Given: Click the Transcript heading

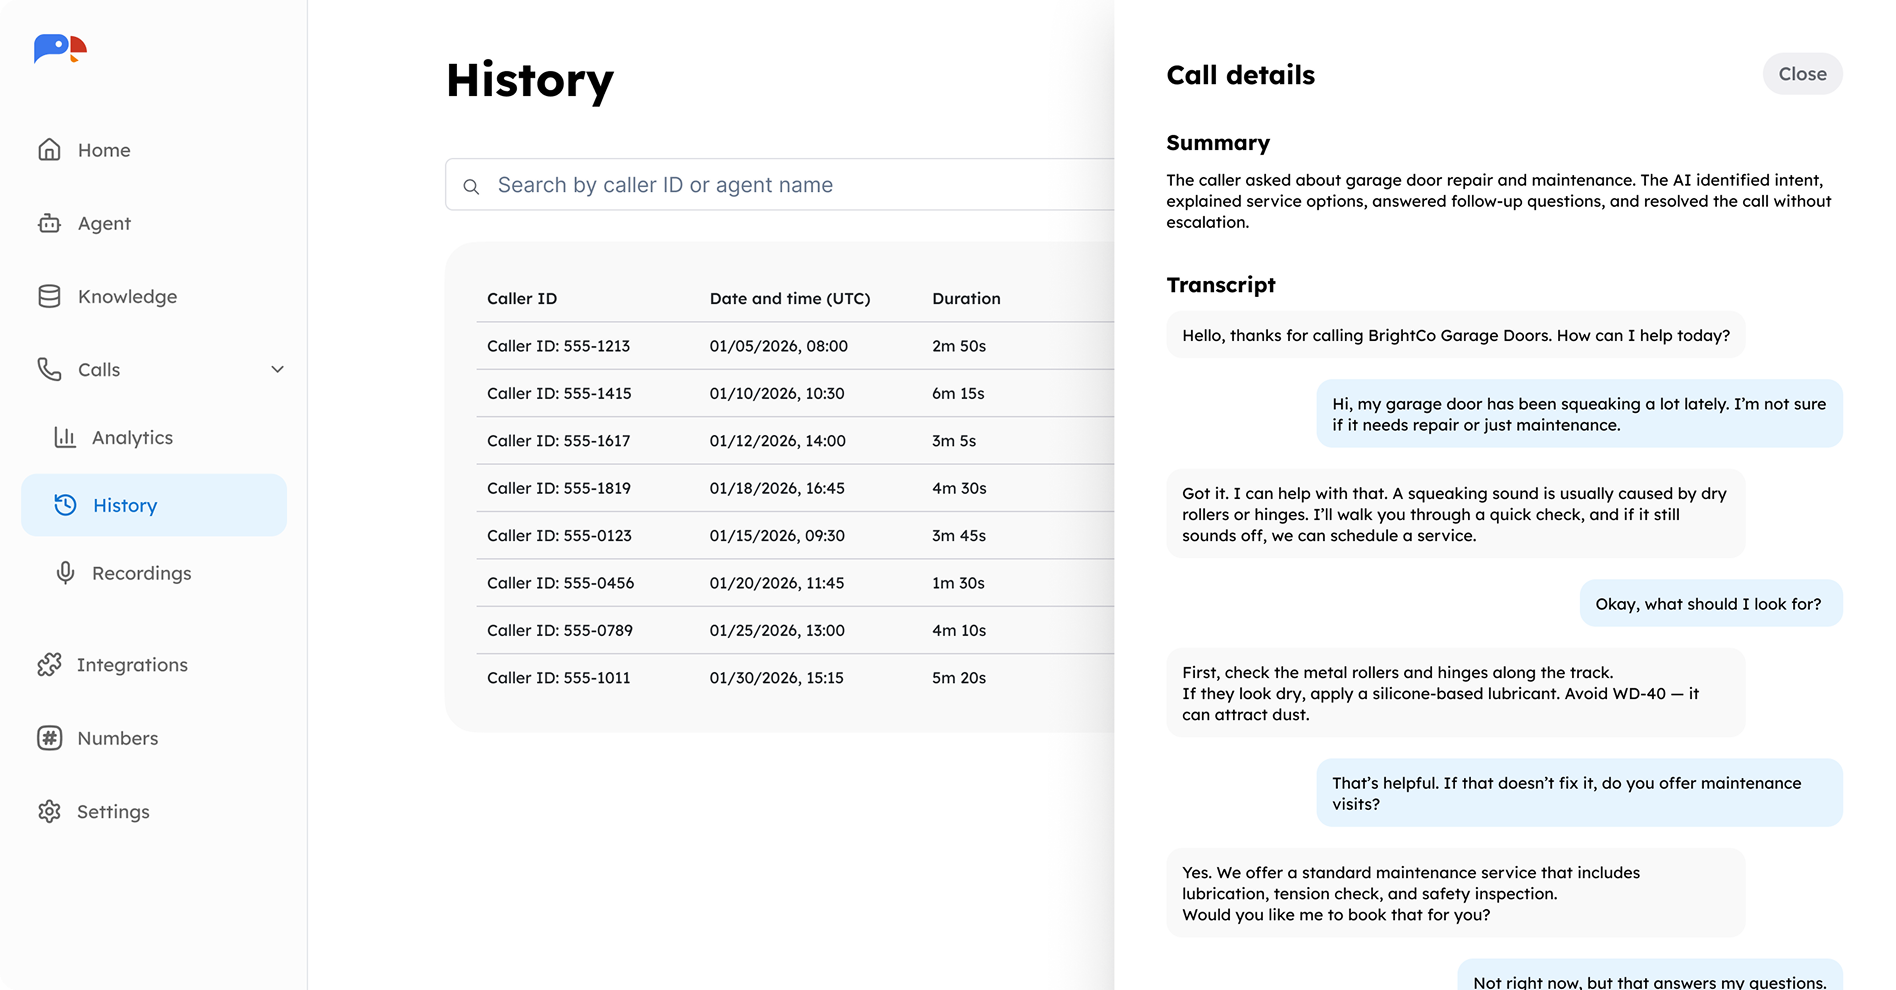Looking at the screenshot, I should point(1221,285).
